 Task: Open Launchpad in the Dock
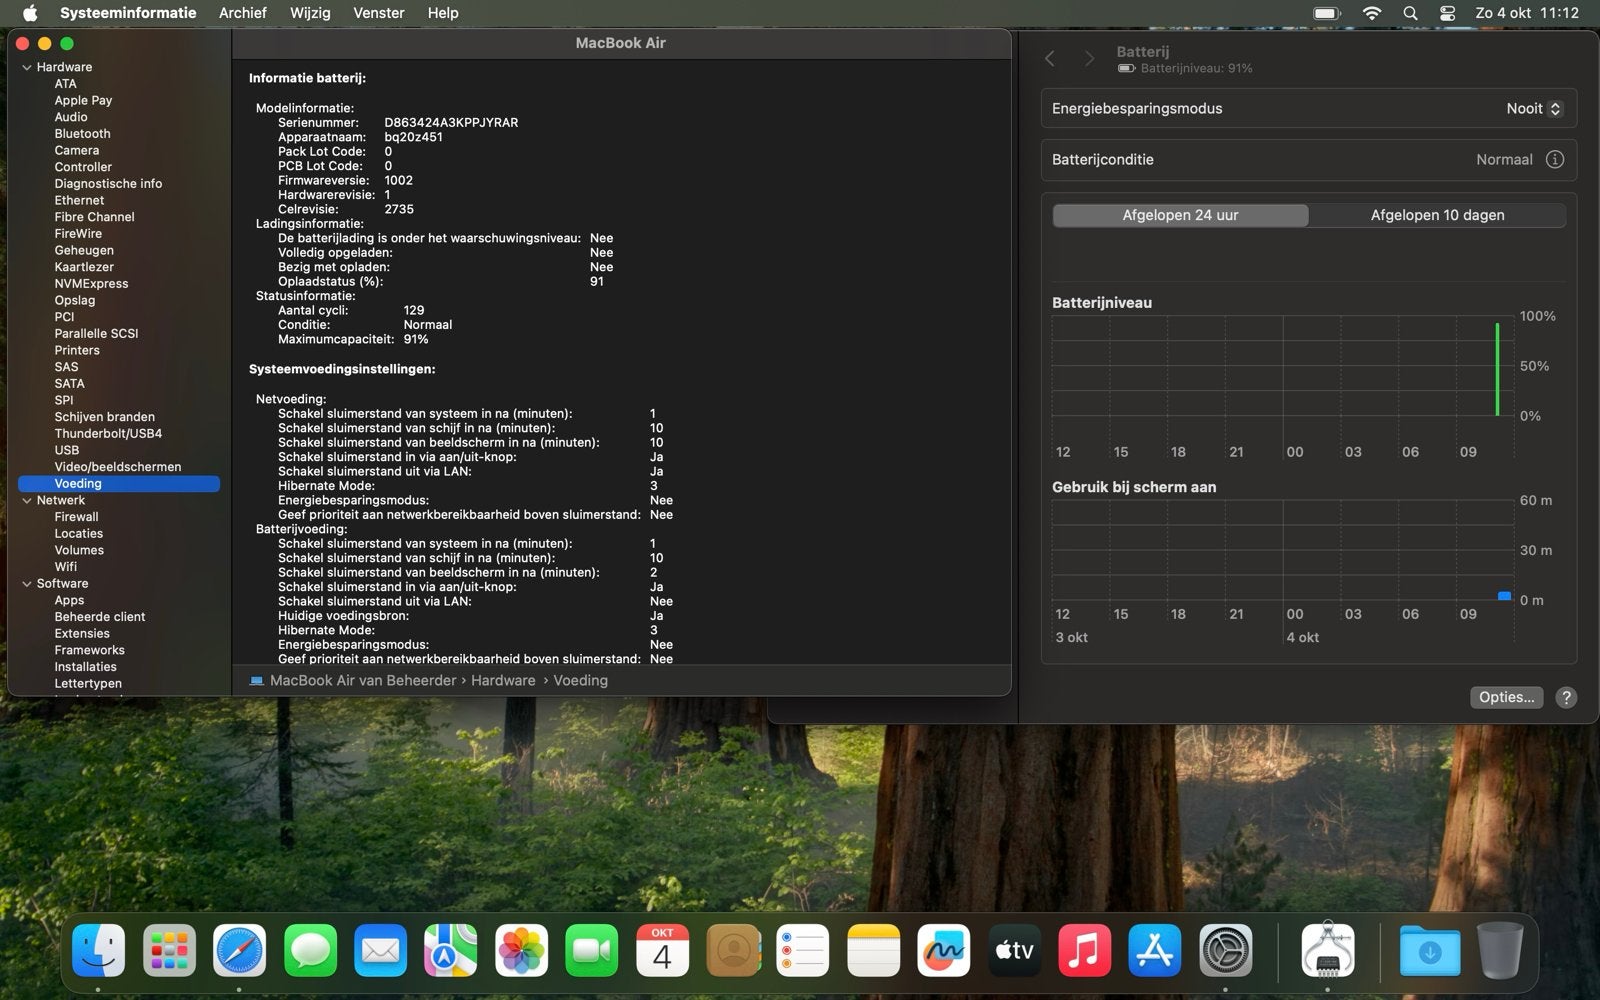point(169,950)
